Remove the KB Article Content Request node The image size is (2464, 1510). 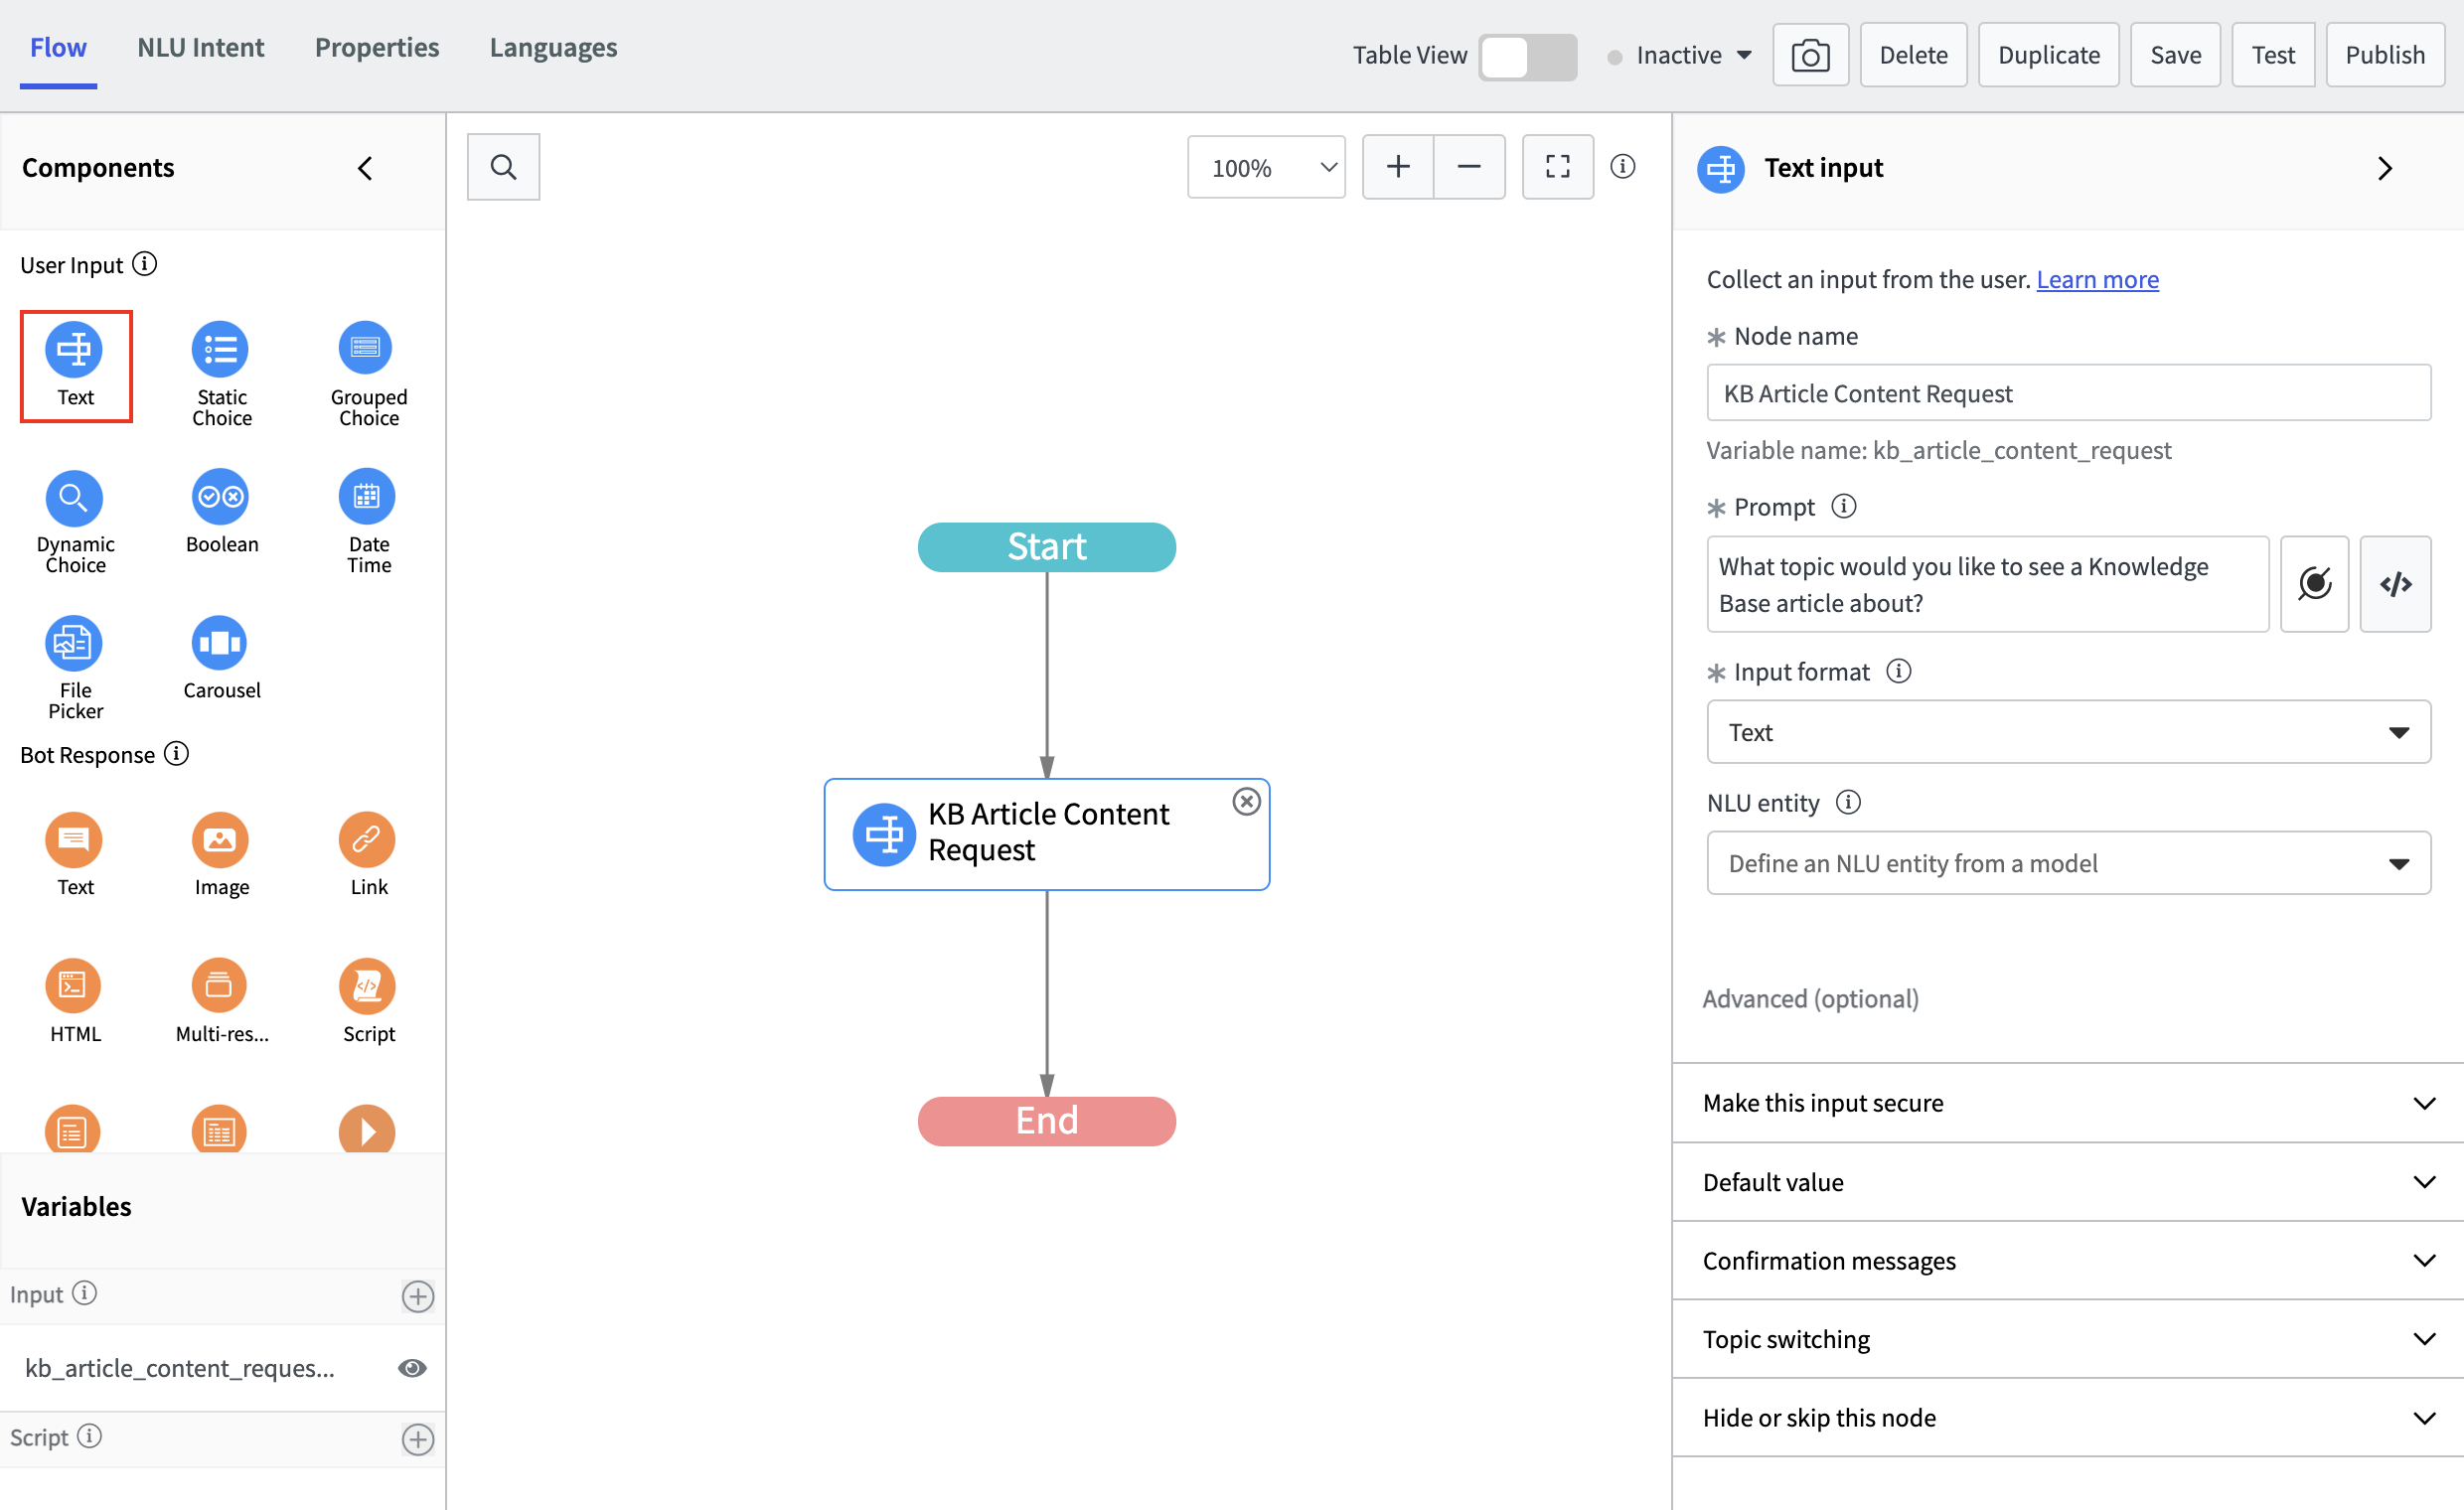coord(1246,802)
